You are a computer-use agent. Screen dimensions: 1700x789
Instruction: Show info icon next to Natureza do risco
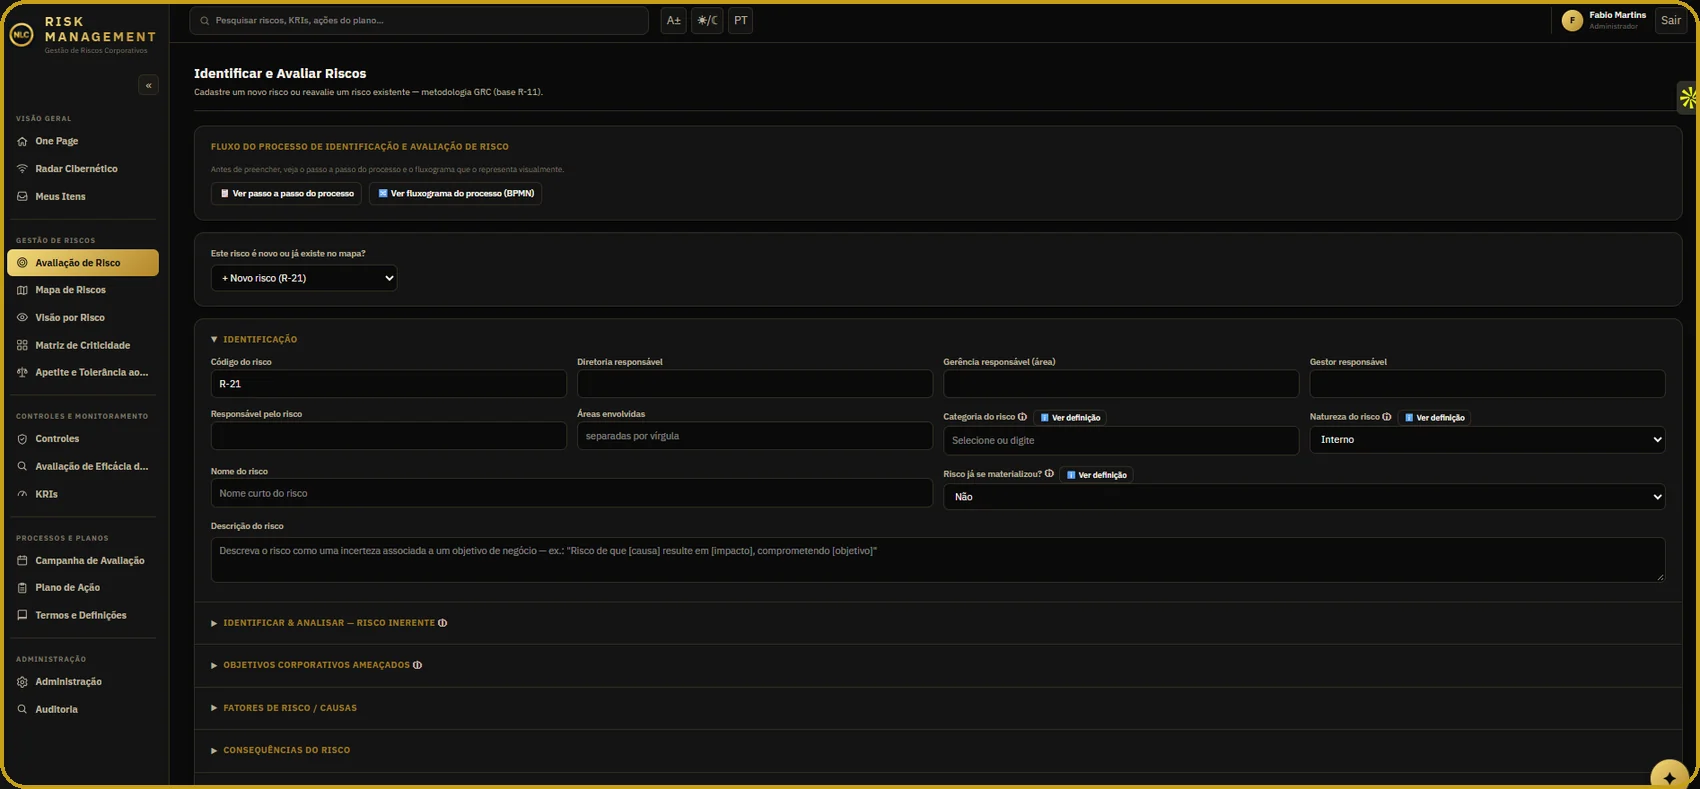pos(1386,417)
